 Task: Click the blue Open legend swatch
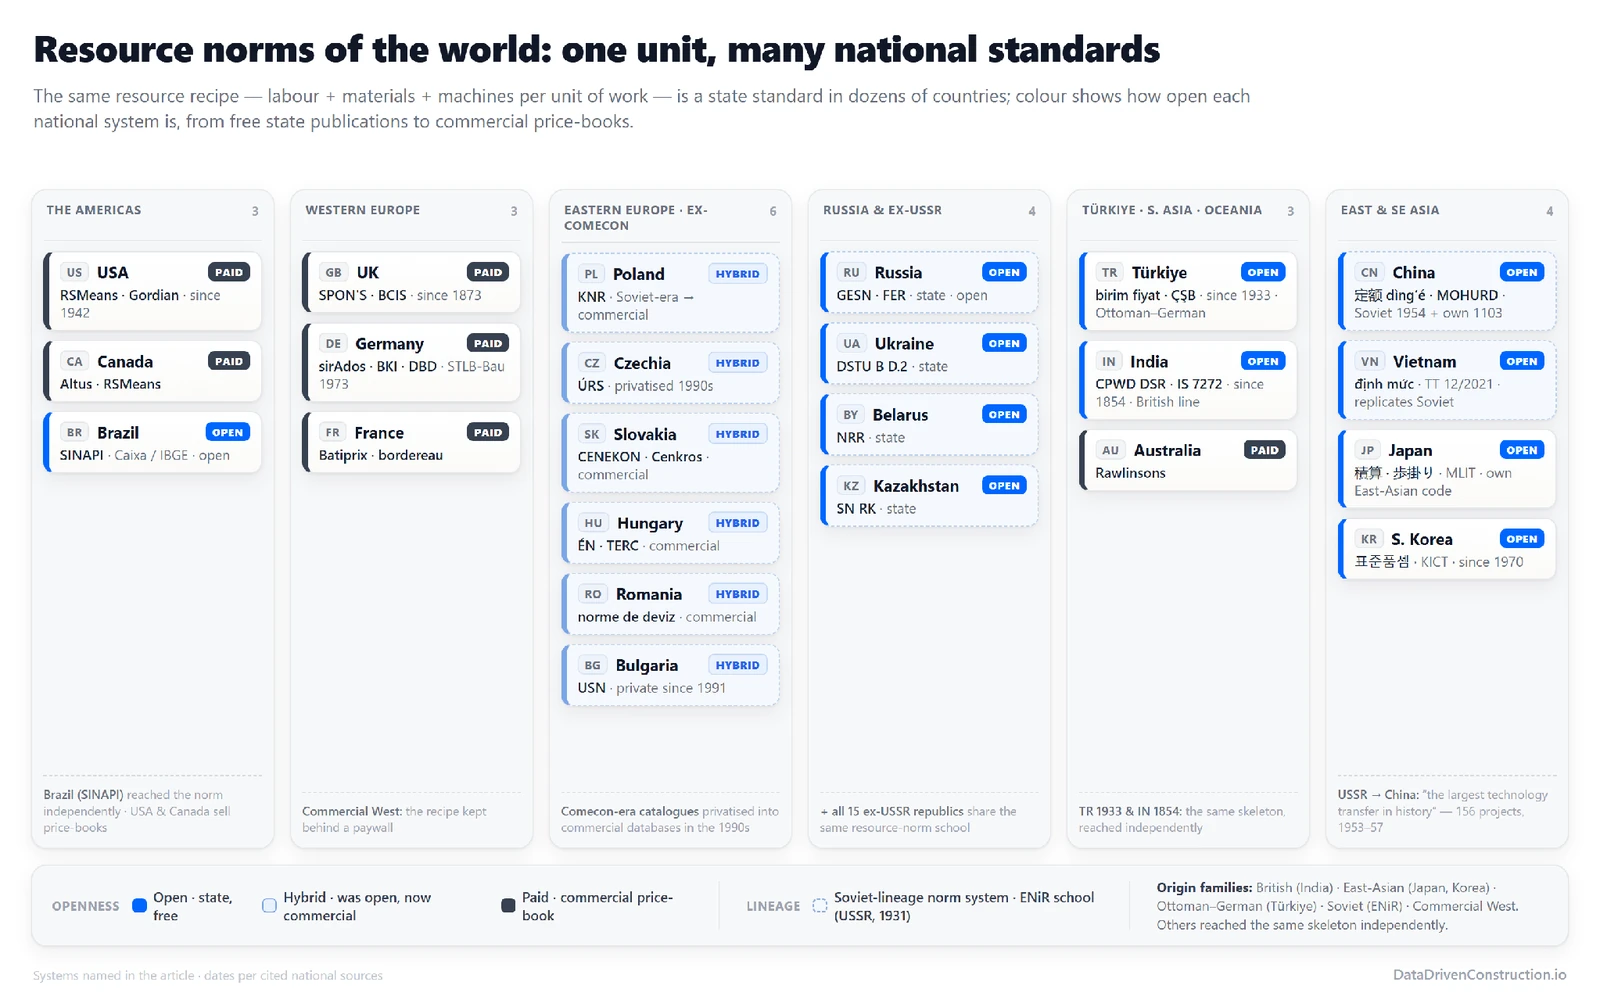(139, 906)
